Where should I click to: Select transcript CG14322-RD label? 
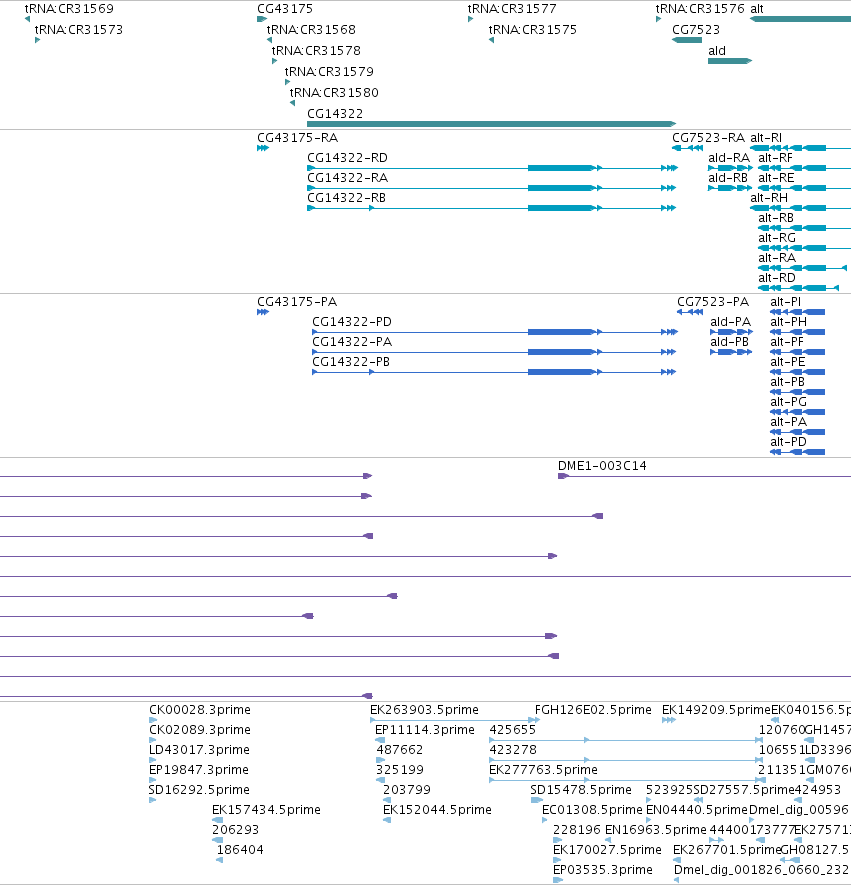[x=347, y=157]
